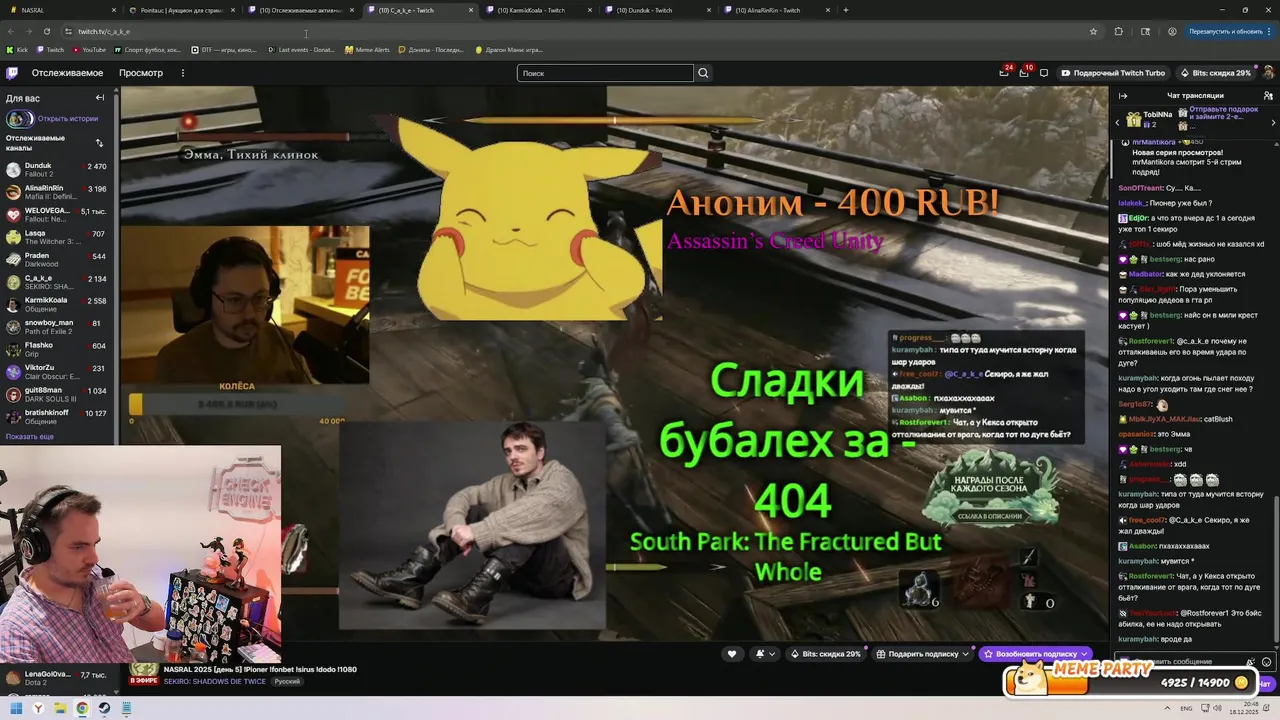Image resolution: width=1280 pixels, height=720 pixels.
Task: Reload the page with the refresh icon
Action: tap(47, 31)
